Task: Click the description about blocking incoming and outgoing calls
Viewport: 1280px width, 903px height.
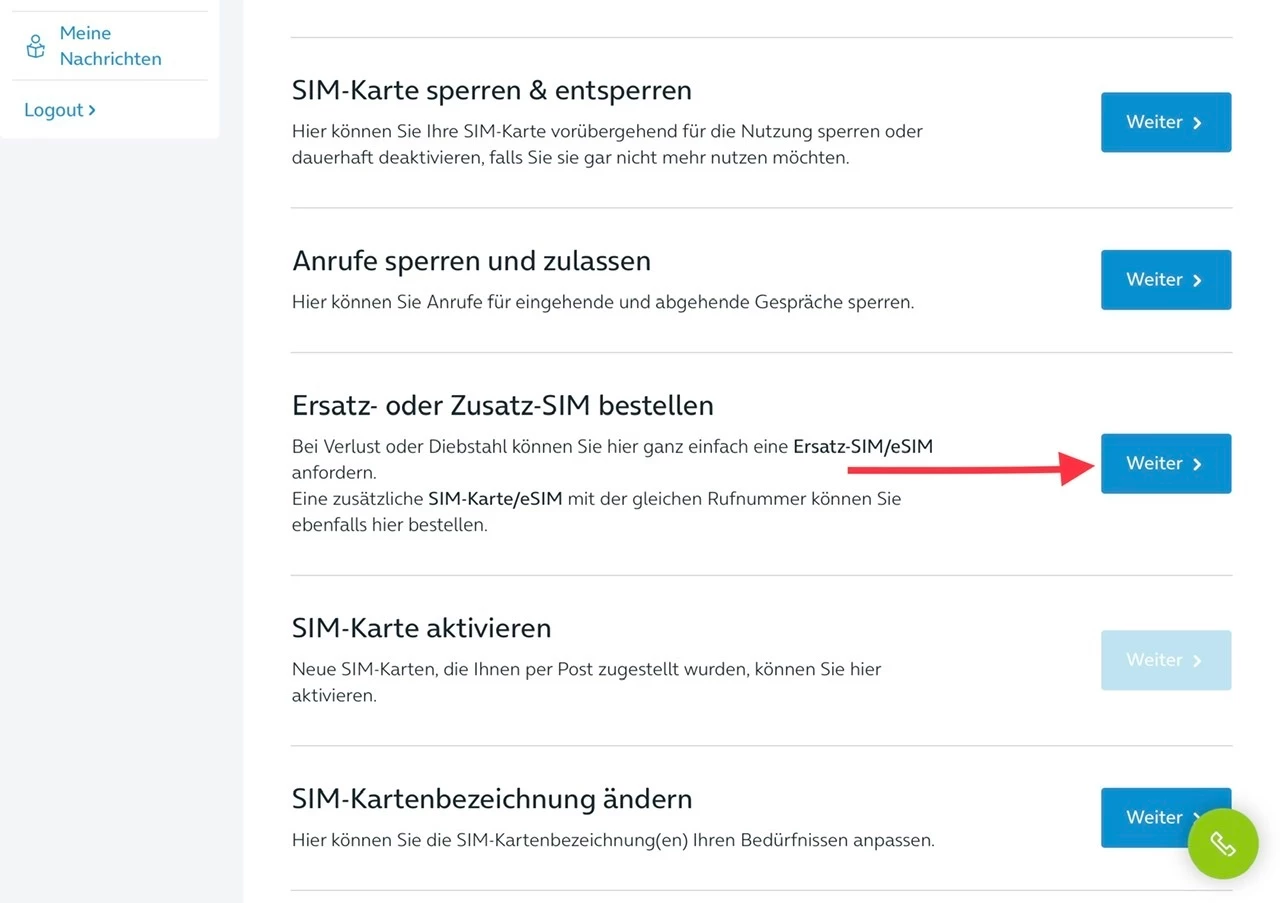Action: pyautogui.click(x=602, y=302)
